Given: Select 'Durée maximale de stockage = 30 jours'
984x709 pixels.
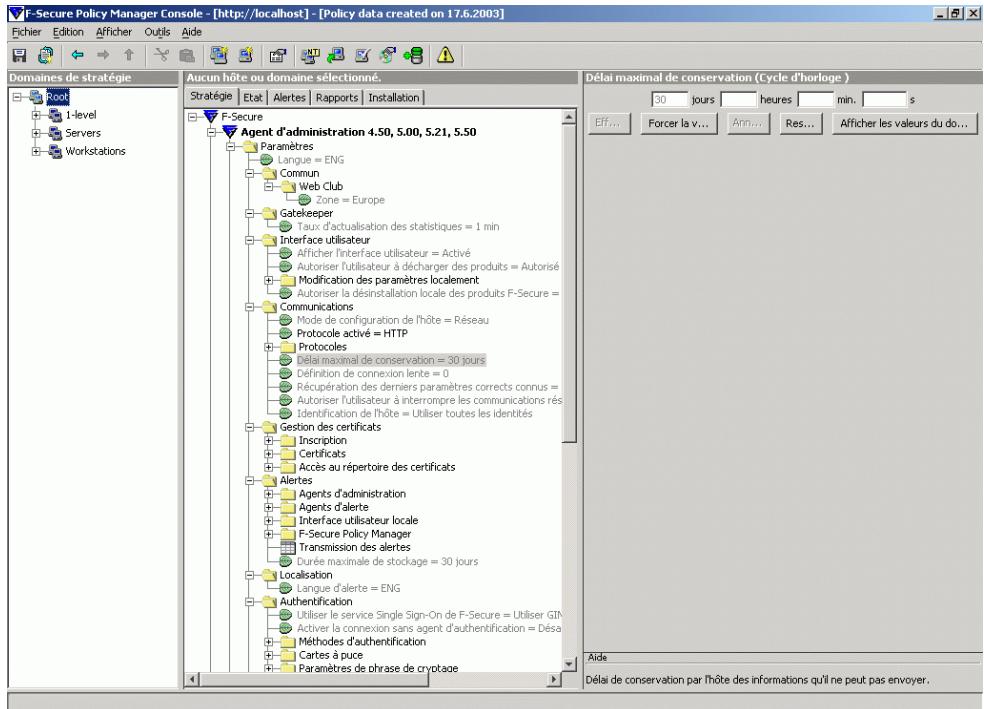Looking at the screenshot, I should [387, 561].
